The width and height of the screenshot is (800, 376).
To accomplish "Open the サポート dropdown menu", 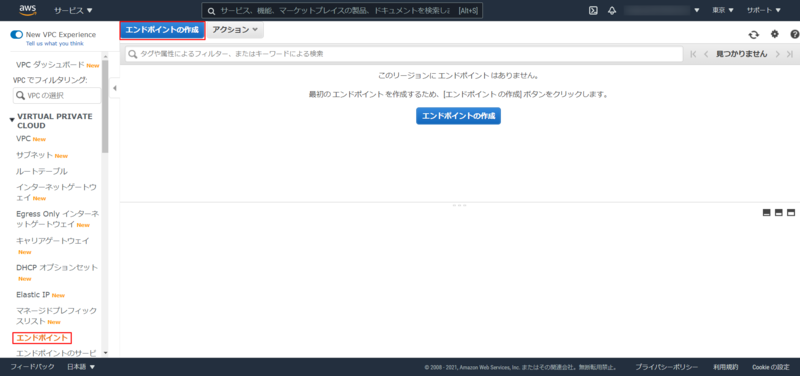I will (x=764, y=10).
